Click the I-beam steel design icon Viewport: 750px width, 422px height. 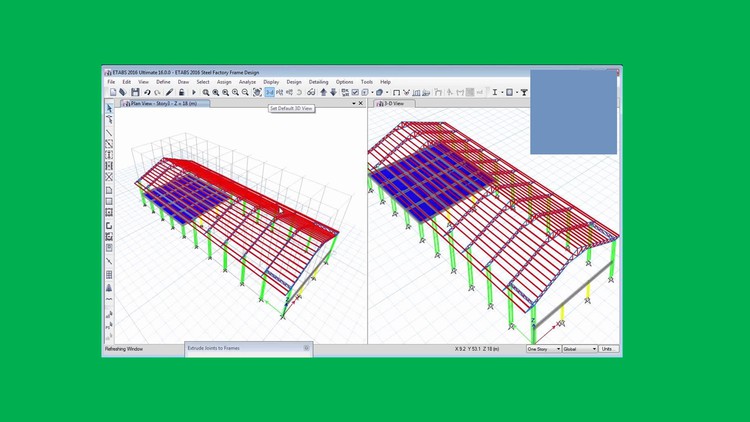495,92
